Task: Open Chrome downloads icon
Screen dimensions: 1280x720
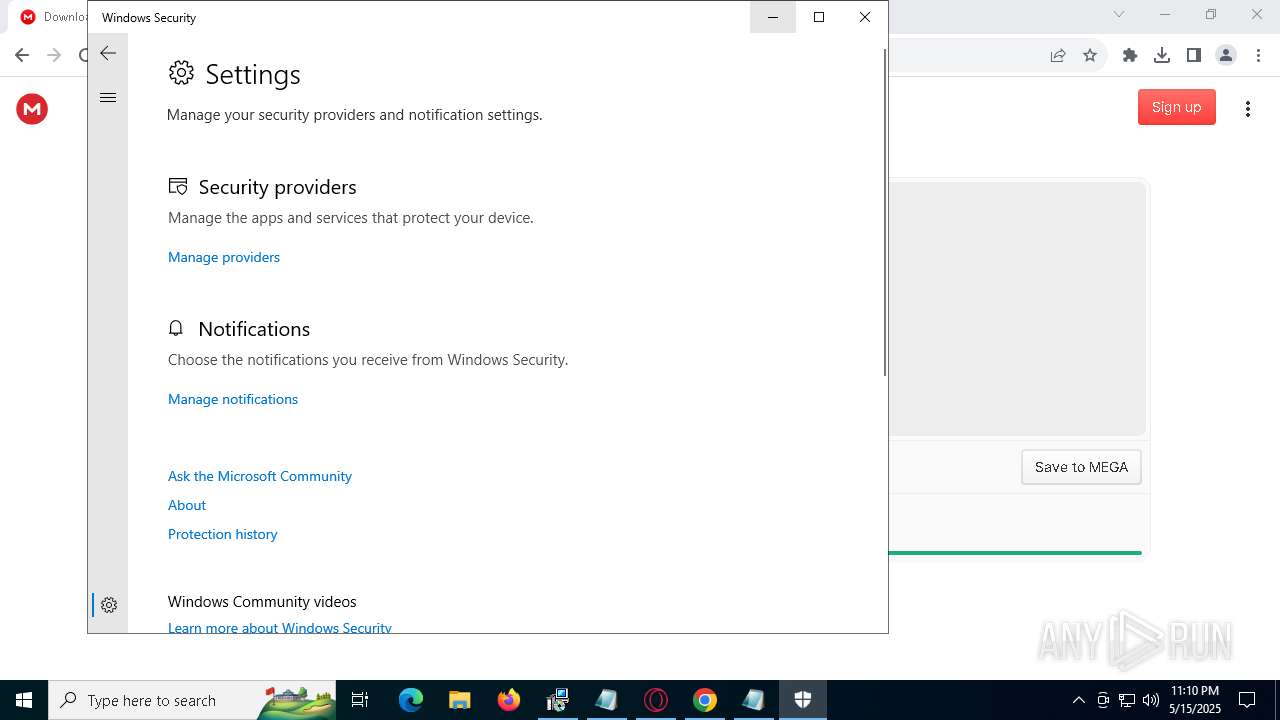Action: pos(1162,56)
